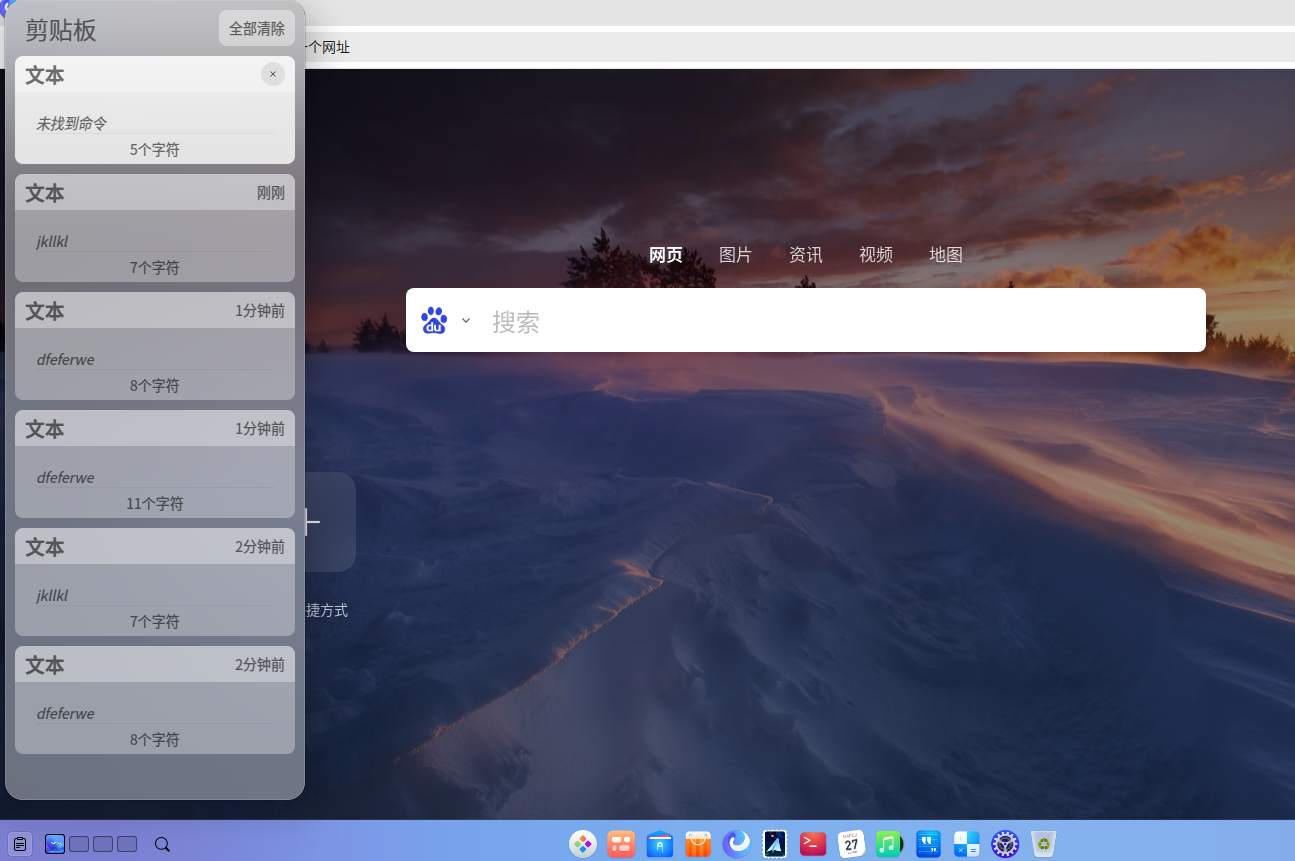The width and height of the screenshot is (1295, 861).
Task: Open the trash bin in the dock
Action: tap(1043, 844)
